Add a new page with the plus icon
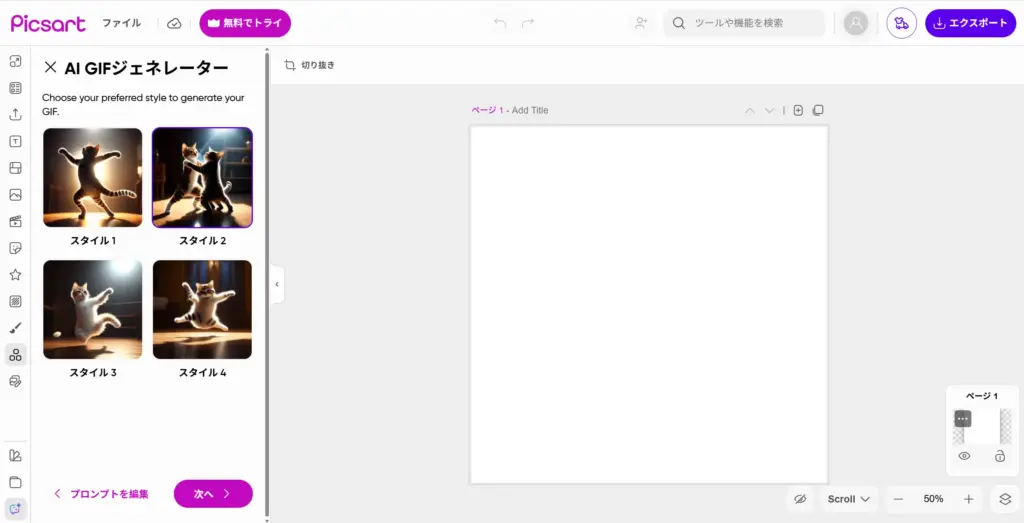 pyautogui.click(x=798, y=110)
